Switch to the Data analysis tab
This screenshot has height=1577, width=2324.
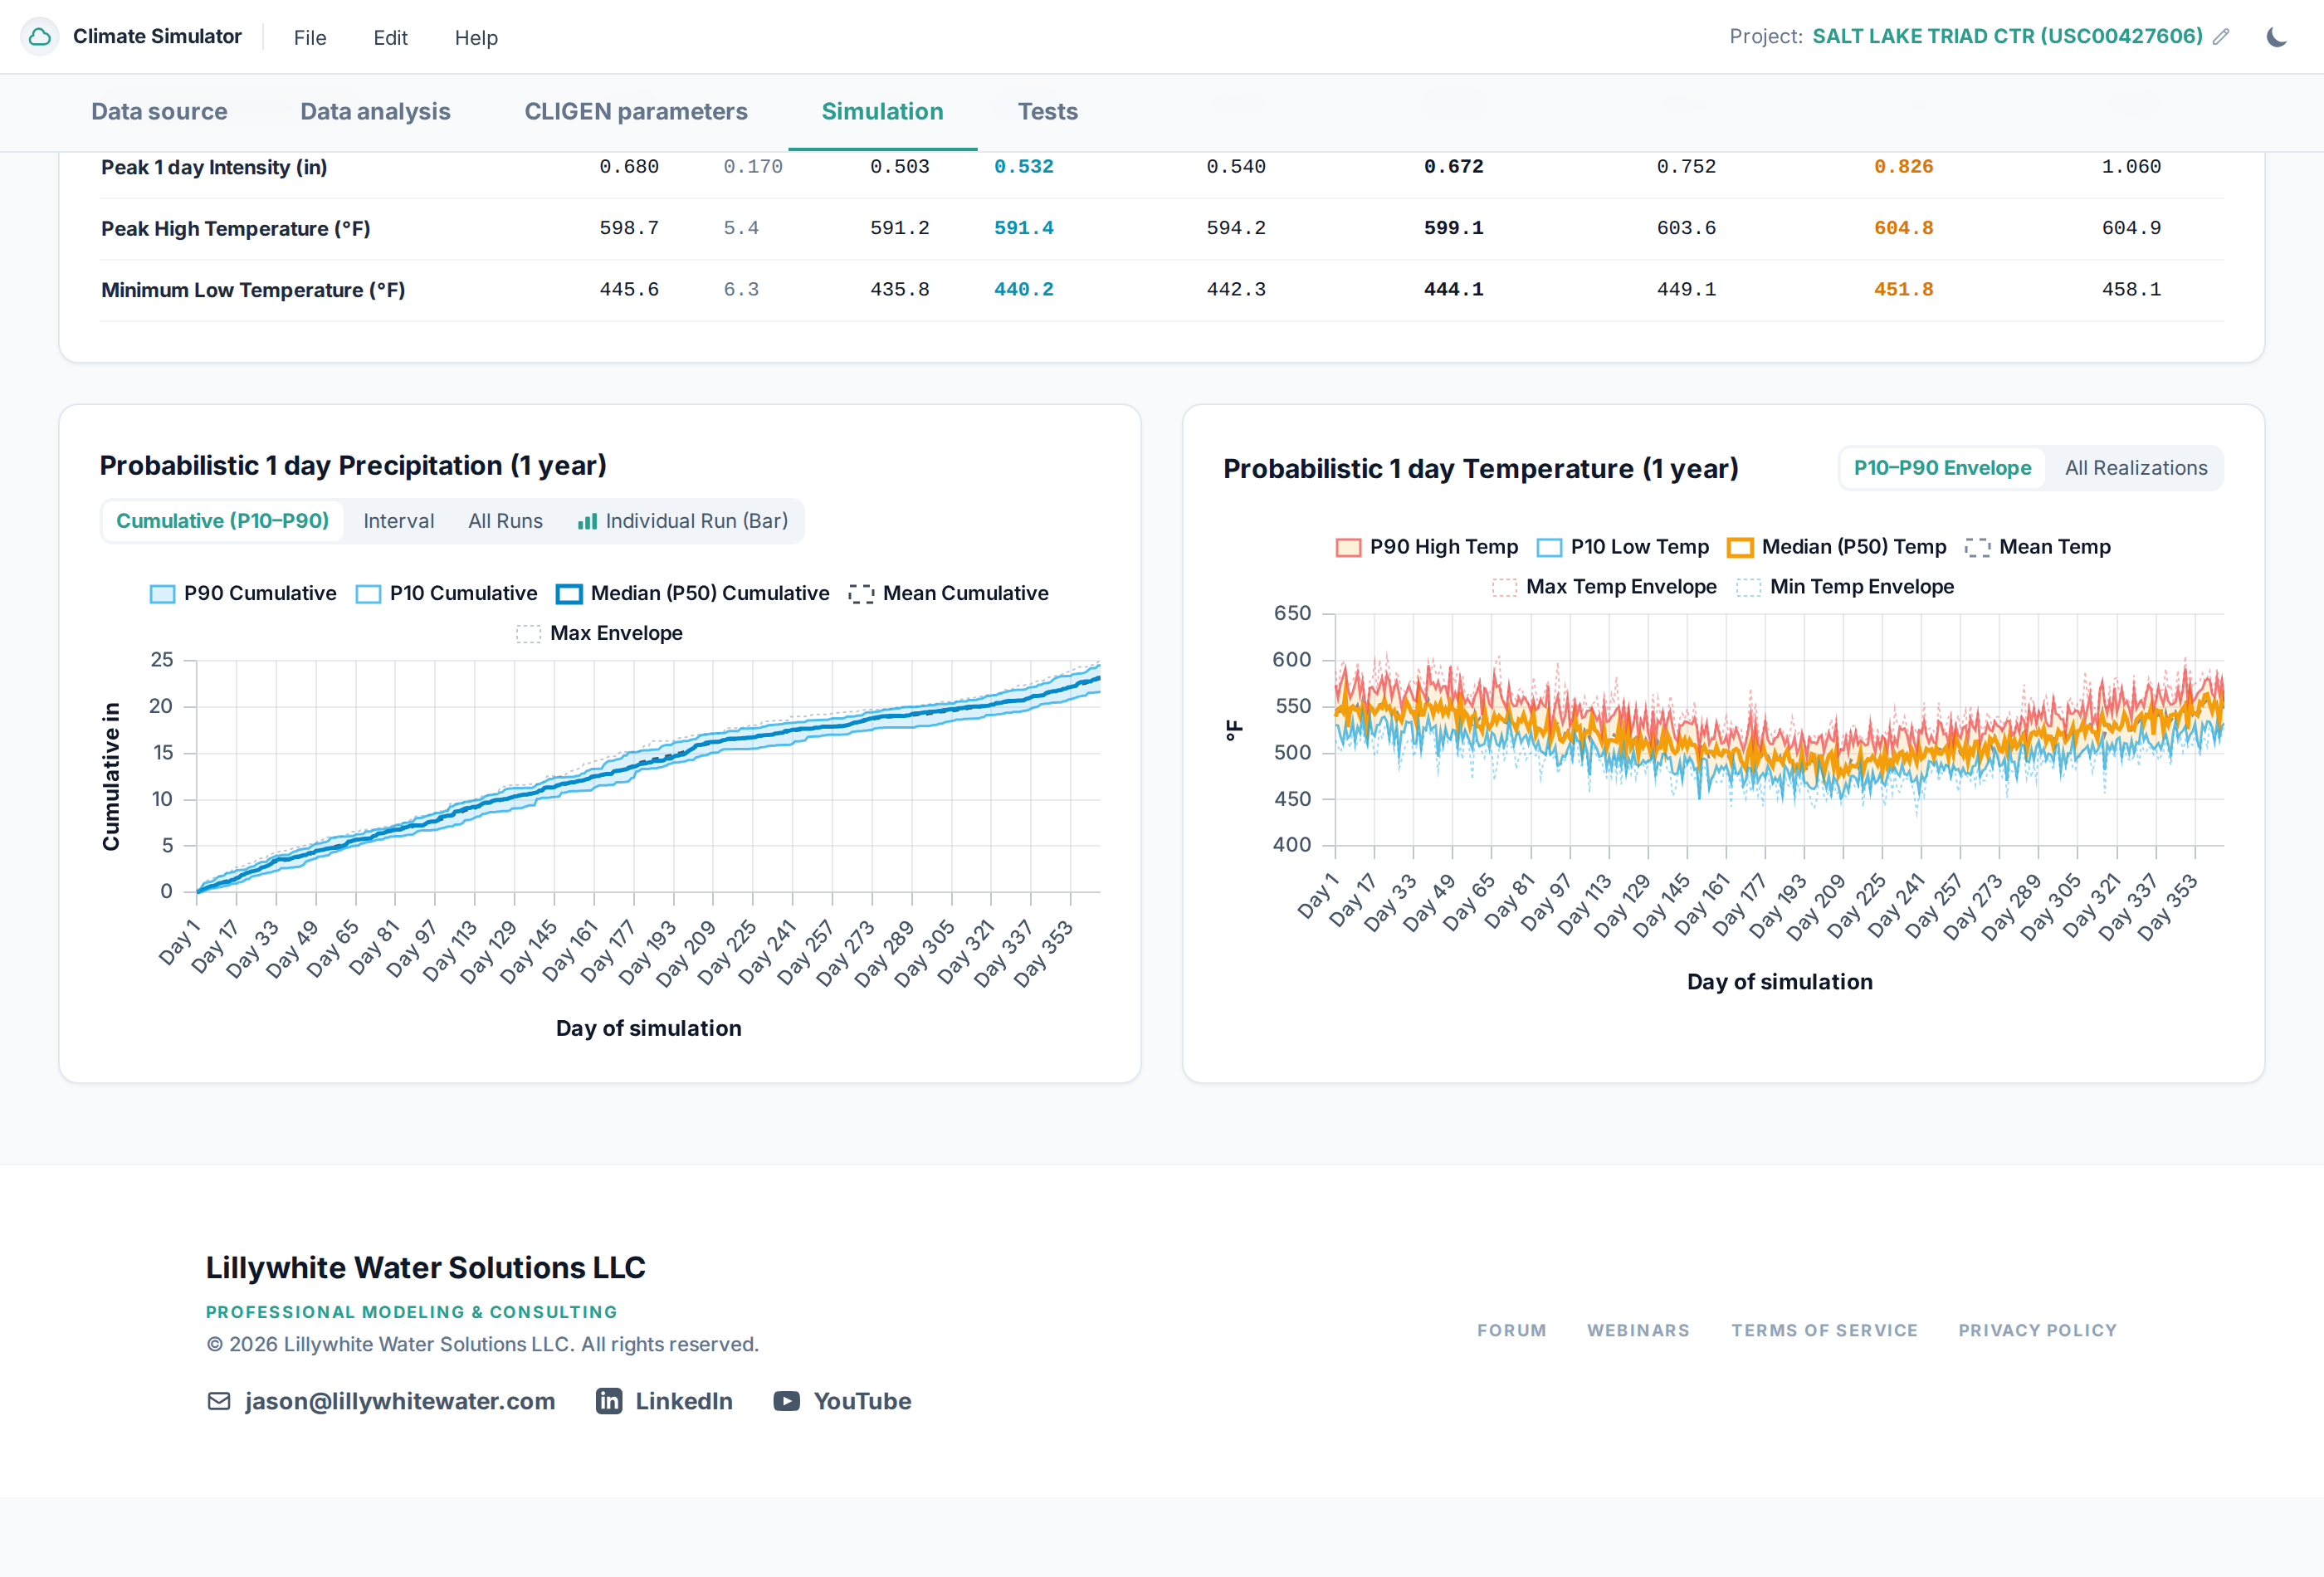[375, 111]
